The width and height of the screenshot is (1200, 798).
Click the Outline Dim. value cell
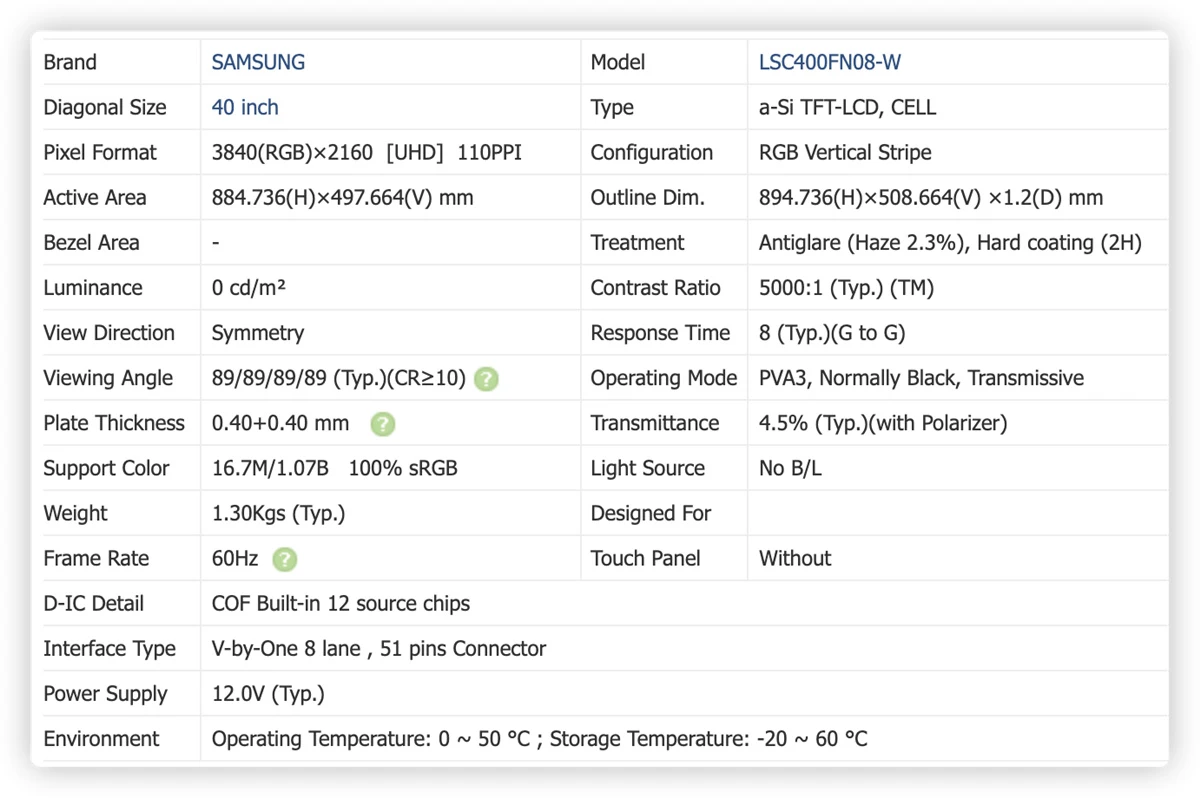point(957,197)
